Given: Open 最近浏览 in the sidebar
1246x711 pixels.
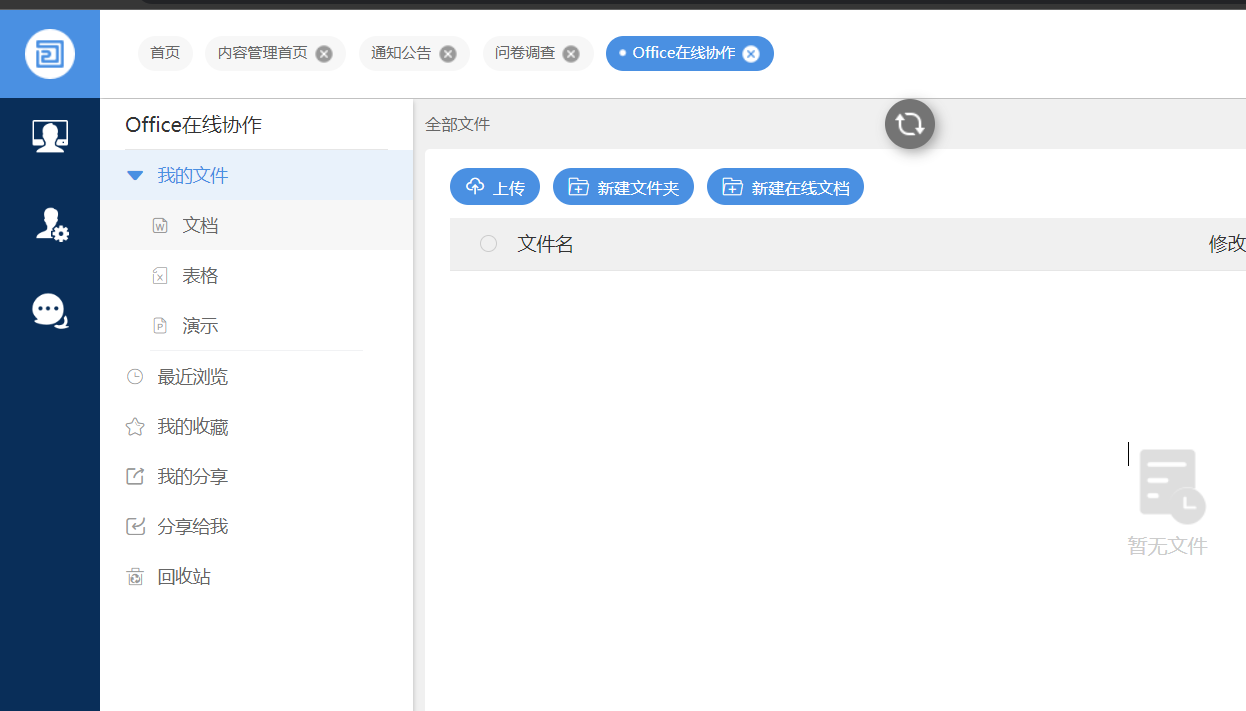Looking at the screenshot, I should (256, 377).
